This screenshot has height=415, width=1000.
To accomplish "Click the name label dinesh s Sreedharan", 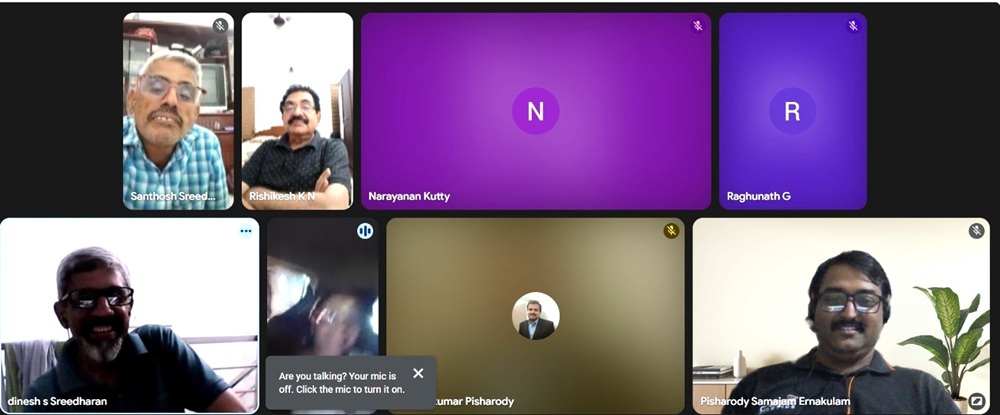I will [x=57, y=402].
